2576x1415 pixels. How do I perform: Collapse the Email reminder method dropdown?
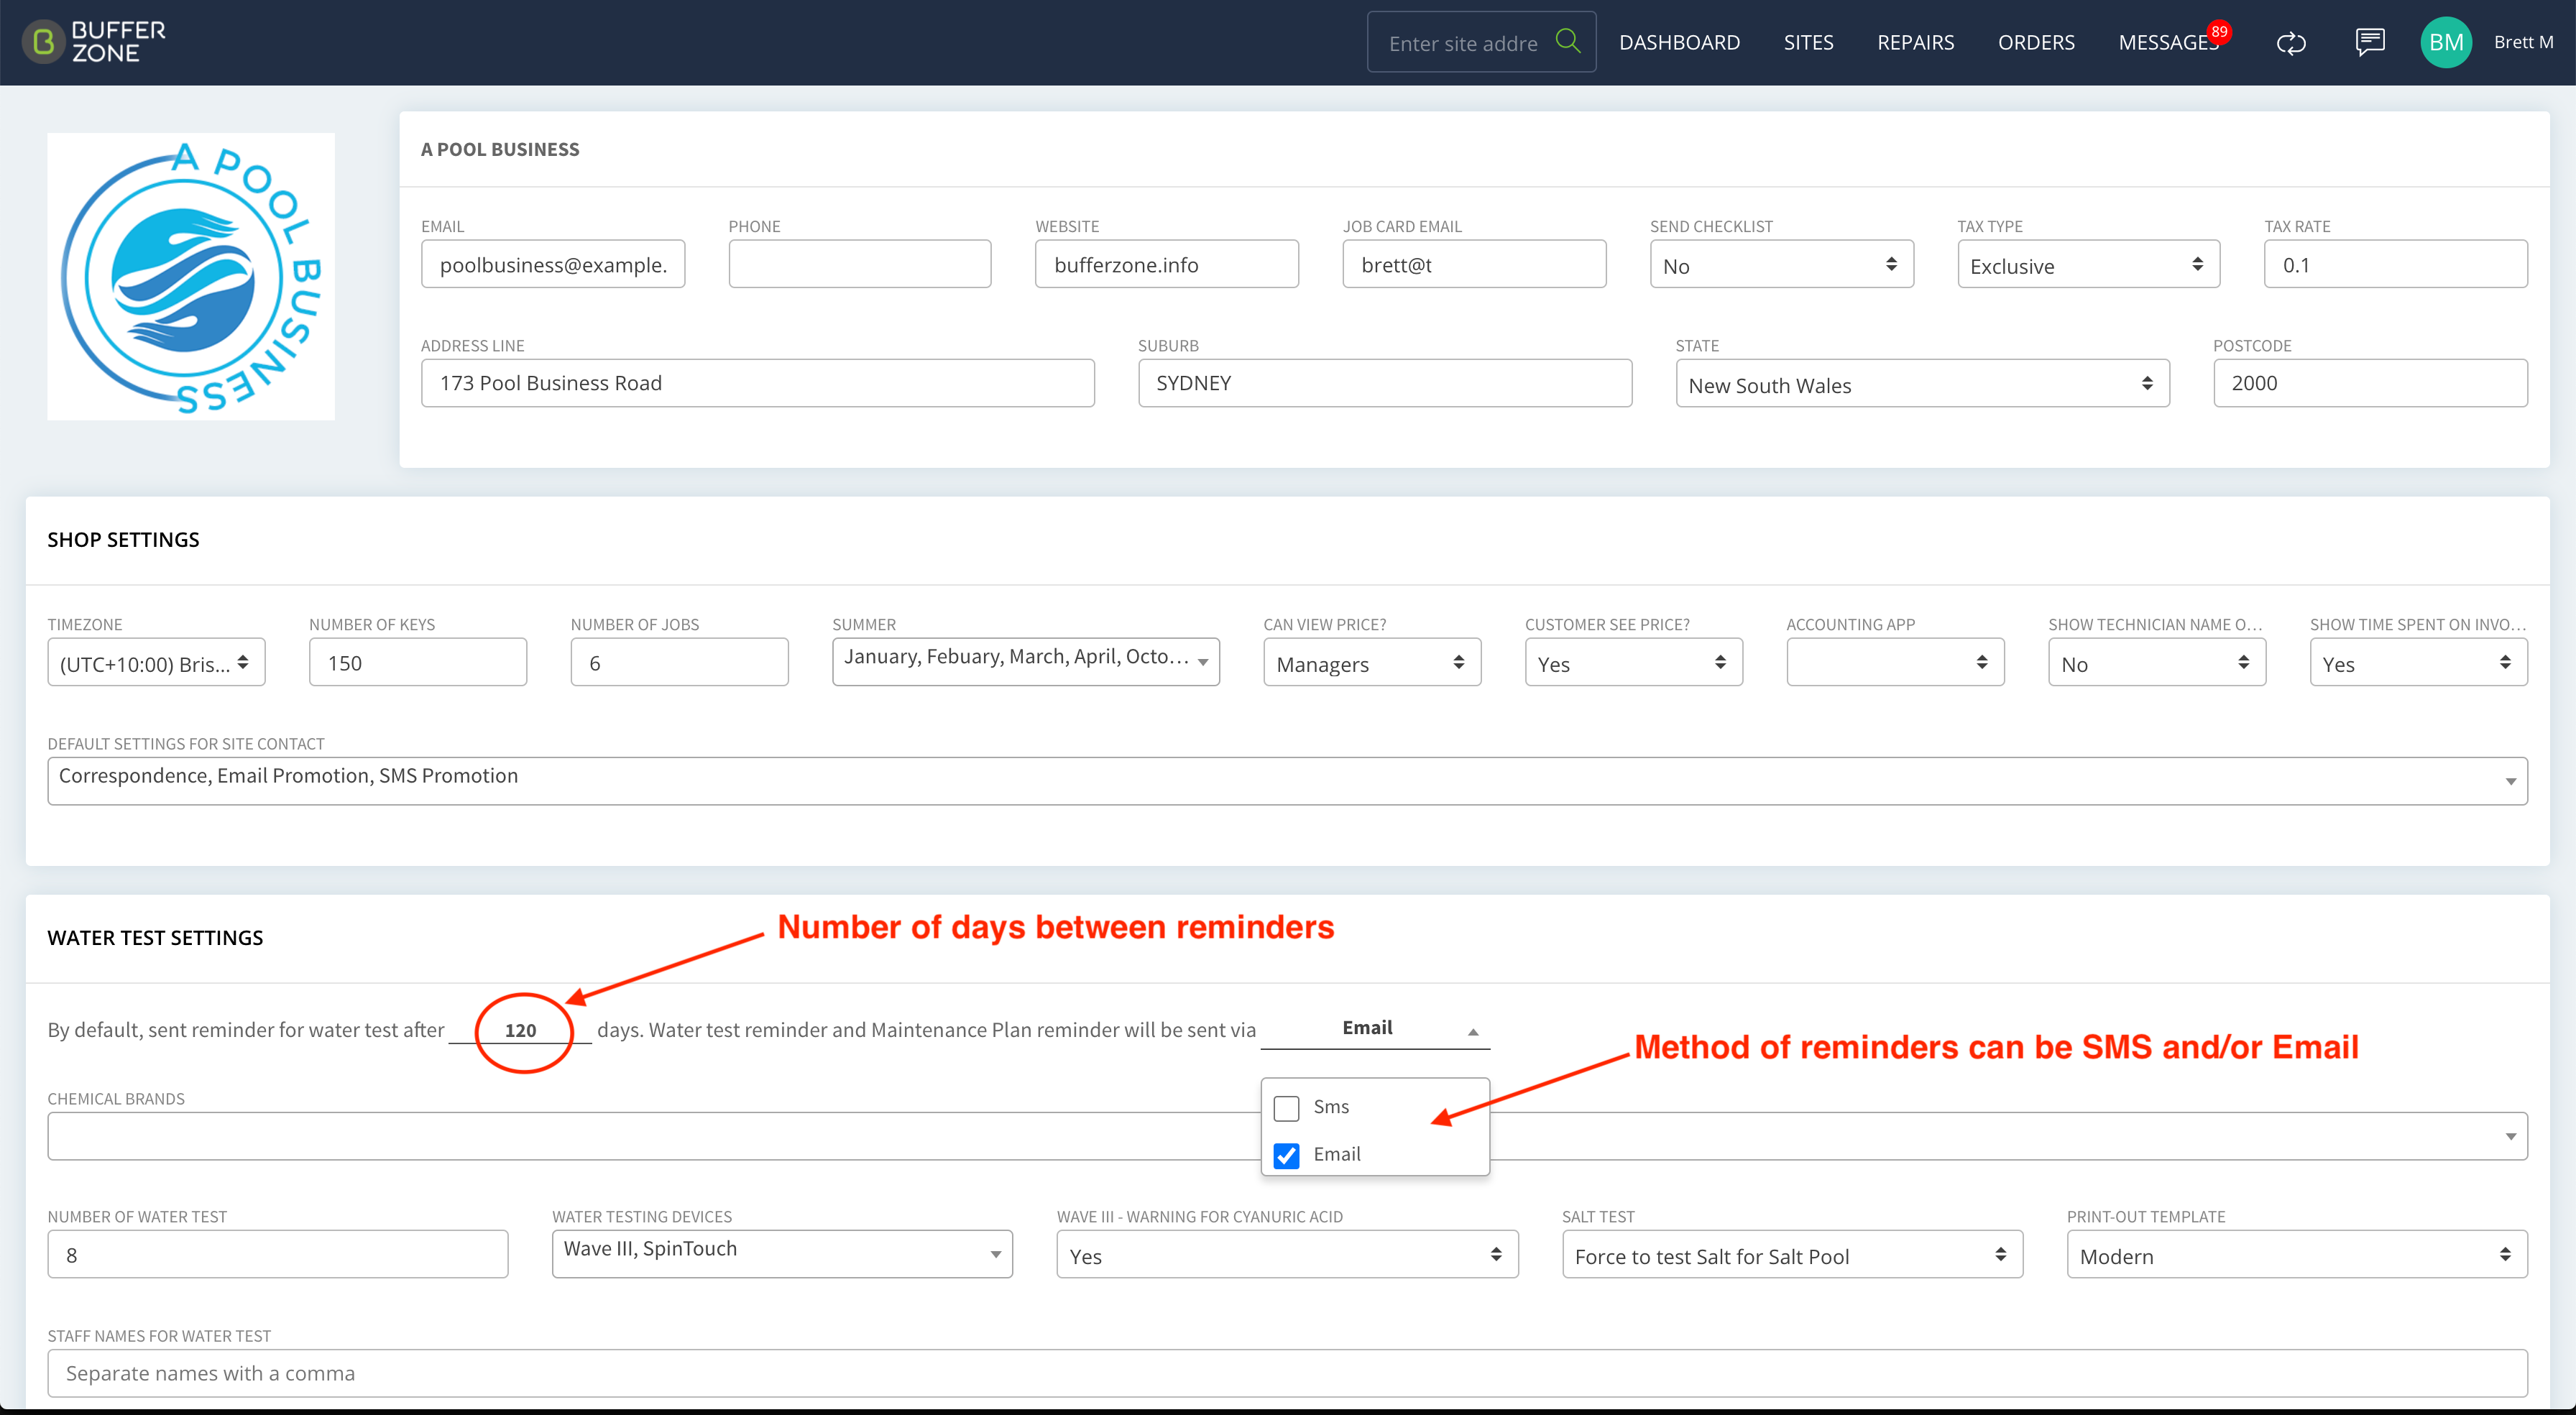tap(1375, 1029)
